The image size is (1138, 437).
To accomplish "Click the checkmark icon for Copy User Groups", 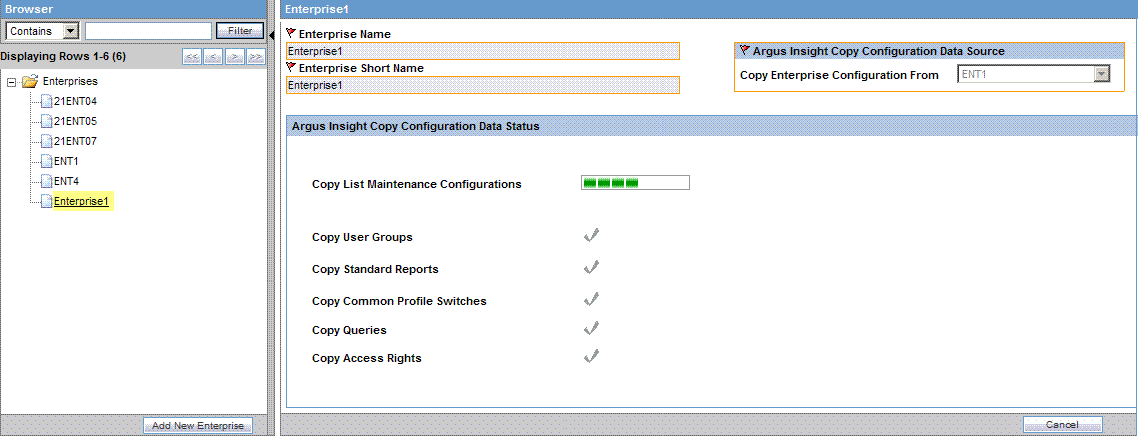I will tap(591, 235).
